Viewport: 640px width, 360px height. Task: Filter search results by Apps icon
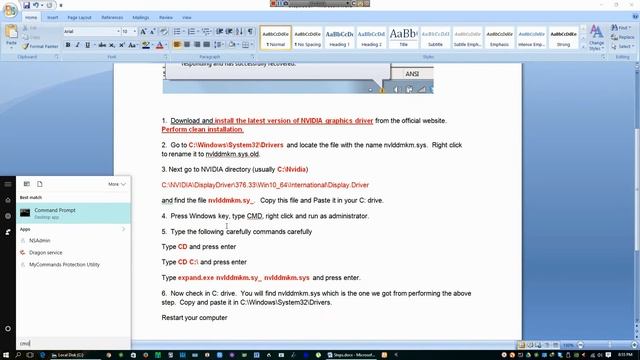pyautogui.click(x=27, y=184)
